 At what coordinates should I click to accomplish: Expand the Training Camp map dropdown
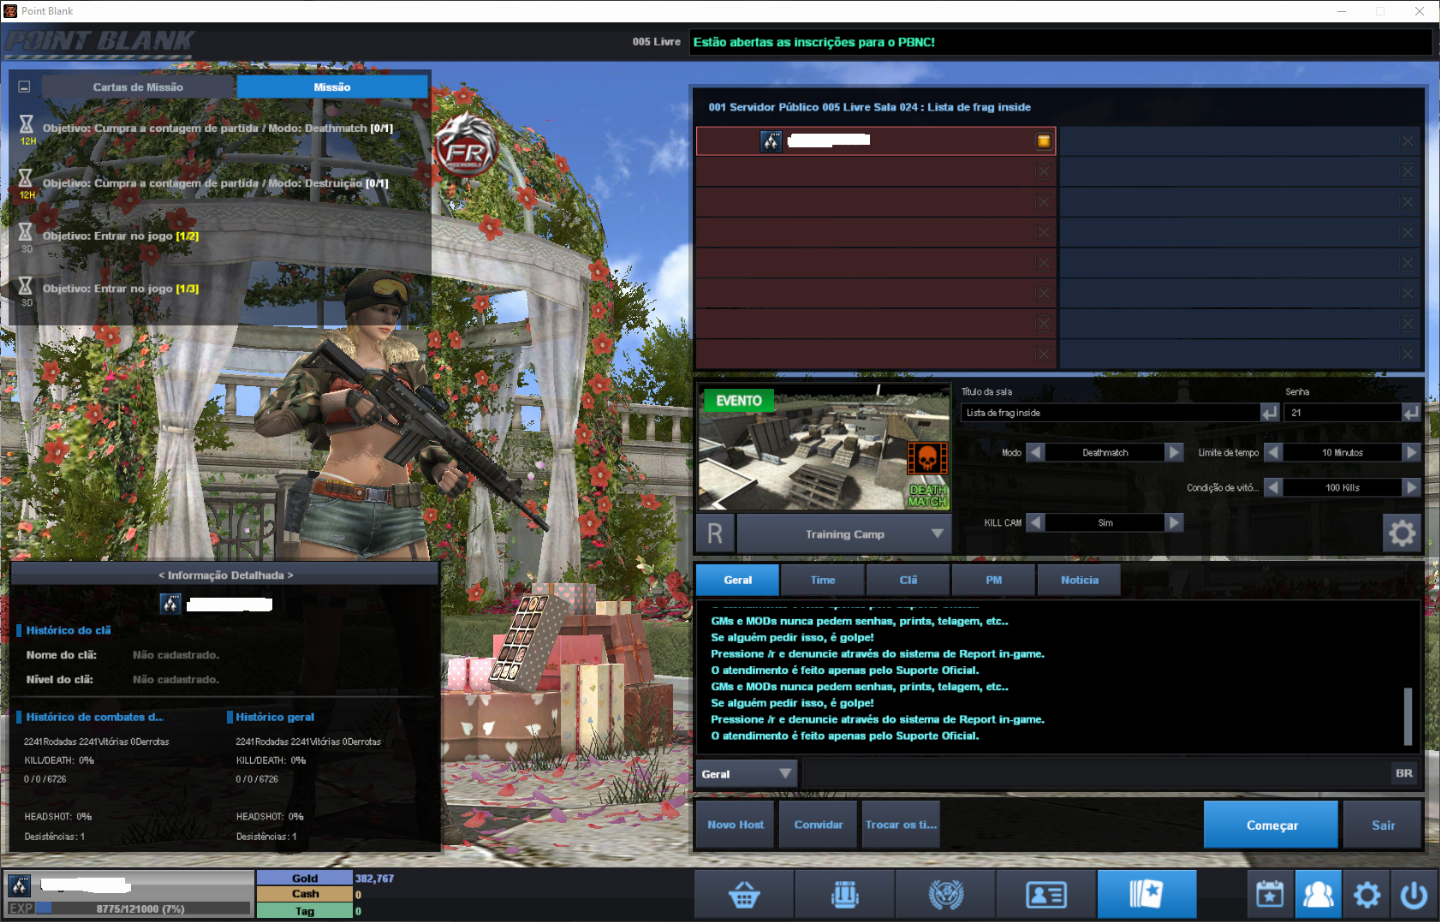937,534
